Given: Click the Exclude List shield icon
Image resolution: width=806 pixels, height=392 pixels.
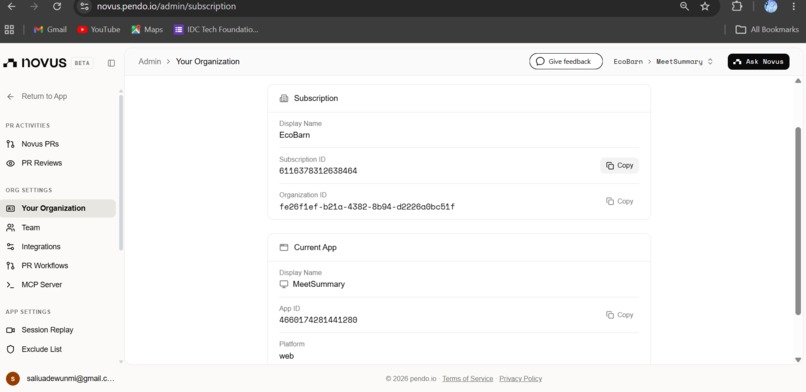Looking at the screenshot, I should (10, 349).
